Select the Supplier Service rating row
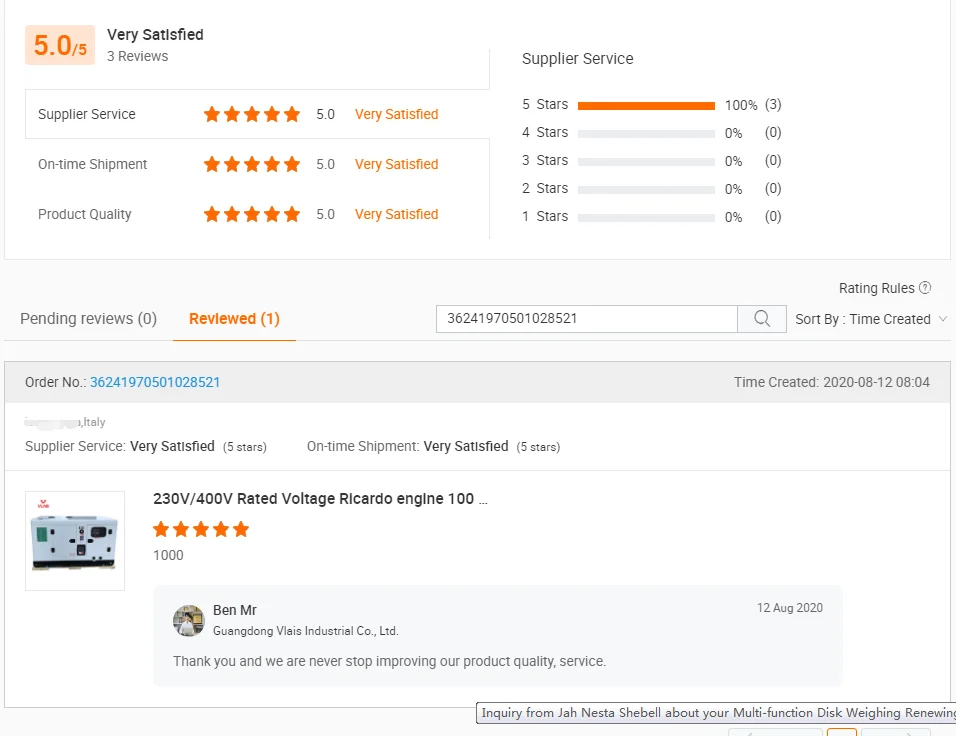The height and width of the screenshot is (736, 956). point(87,114)
